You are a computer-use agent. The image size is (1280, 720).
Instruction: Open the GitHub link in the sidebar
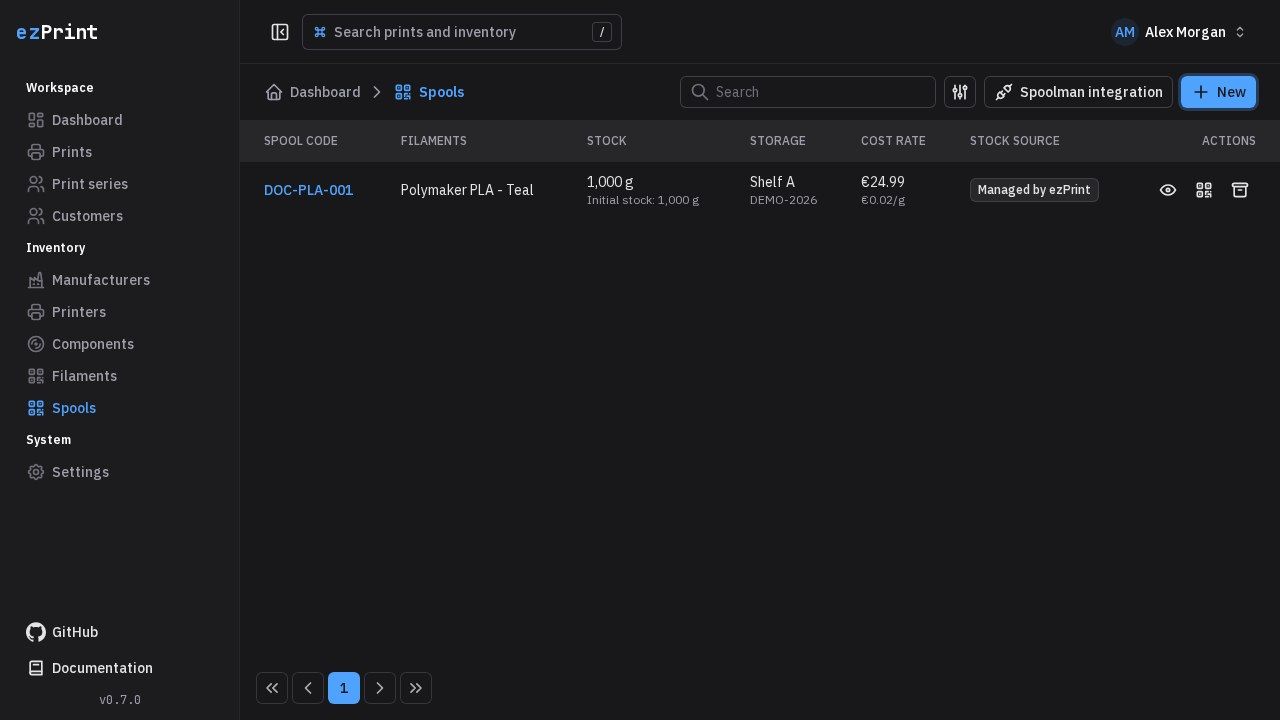[62, 632]
